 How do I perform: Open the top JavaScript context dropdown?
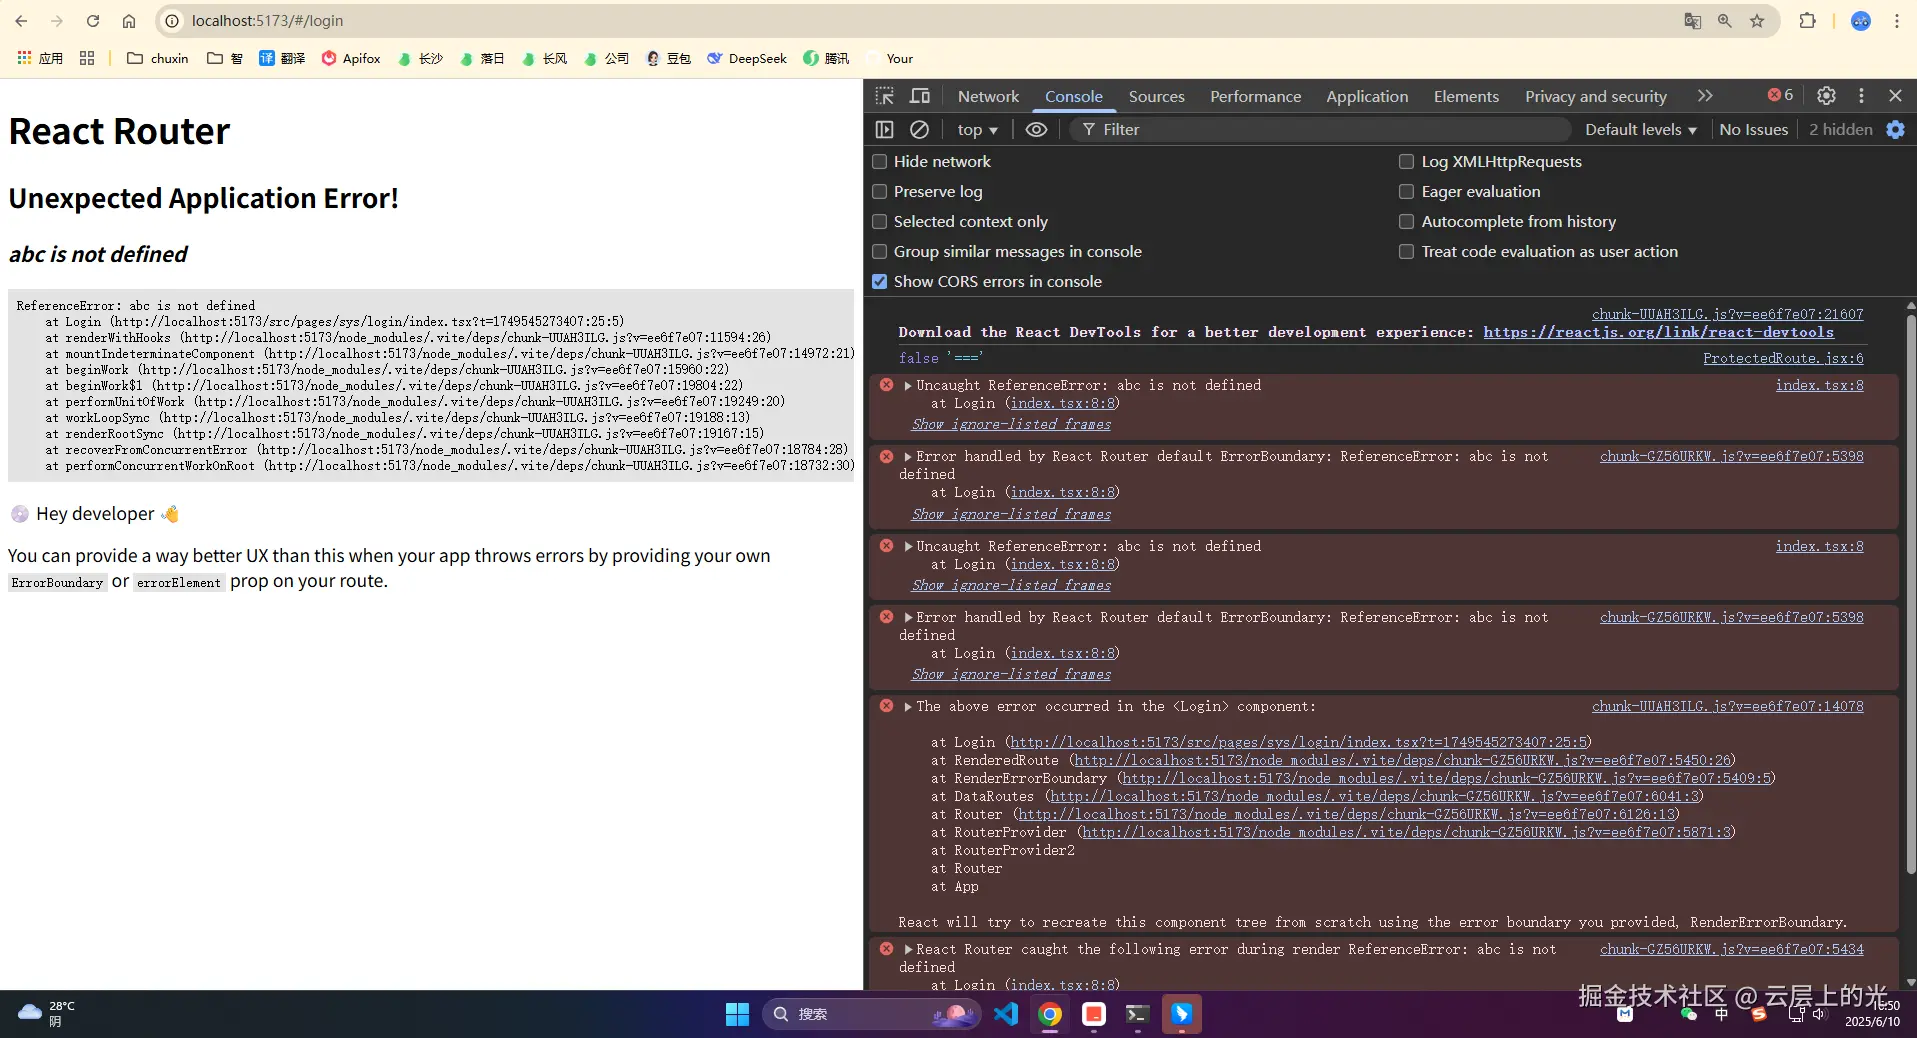pyautogui.click(x=977, y=130)
